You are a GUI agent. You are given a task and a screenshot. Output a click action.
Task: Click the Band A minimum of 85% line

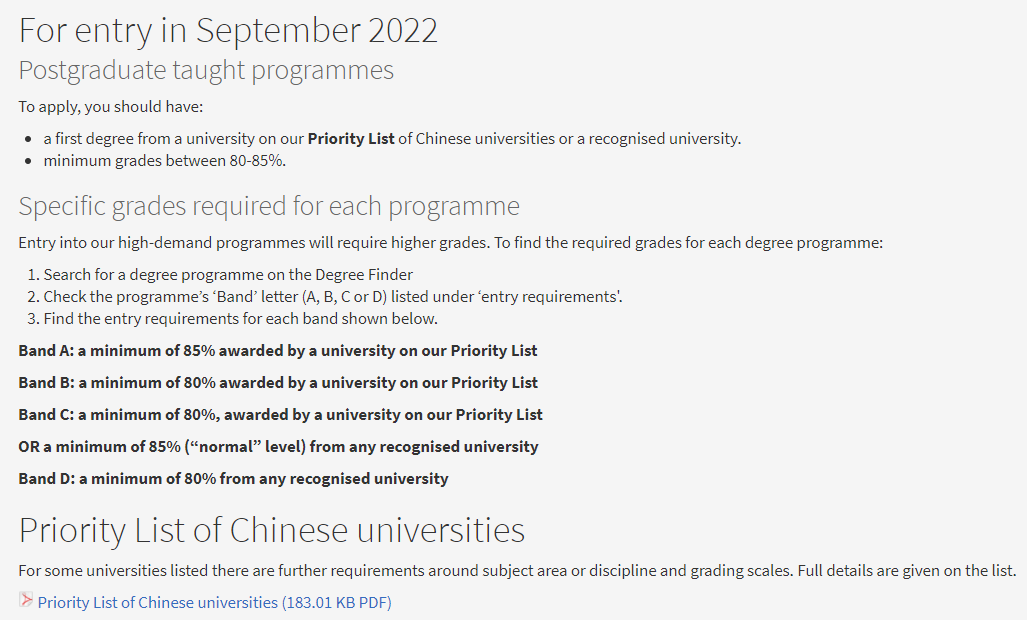pos(278,351)
